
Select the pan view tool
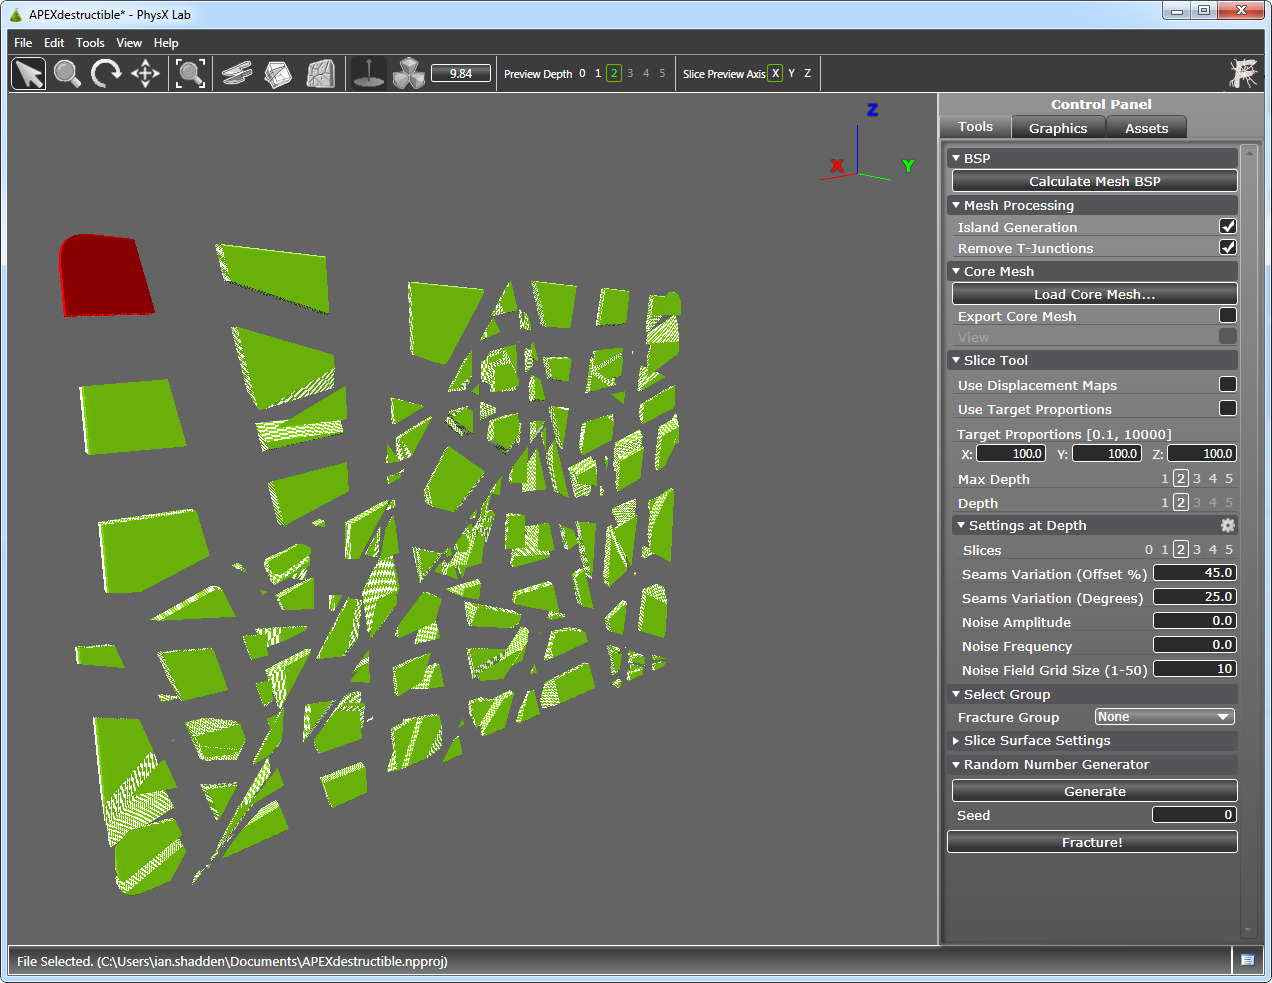[145, 72]
